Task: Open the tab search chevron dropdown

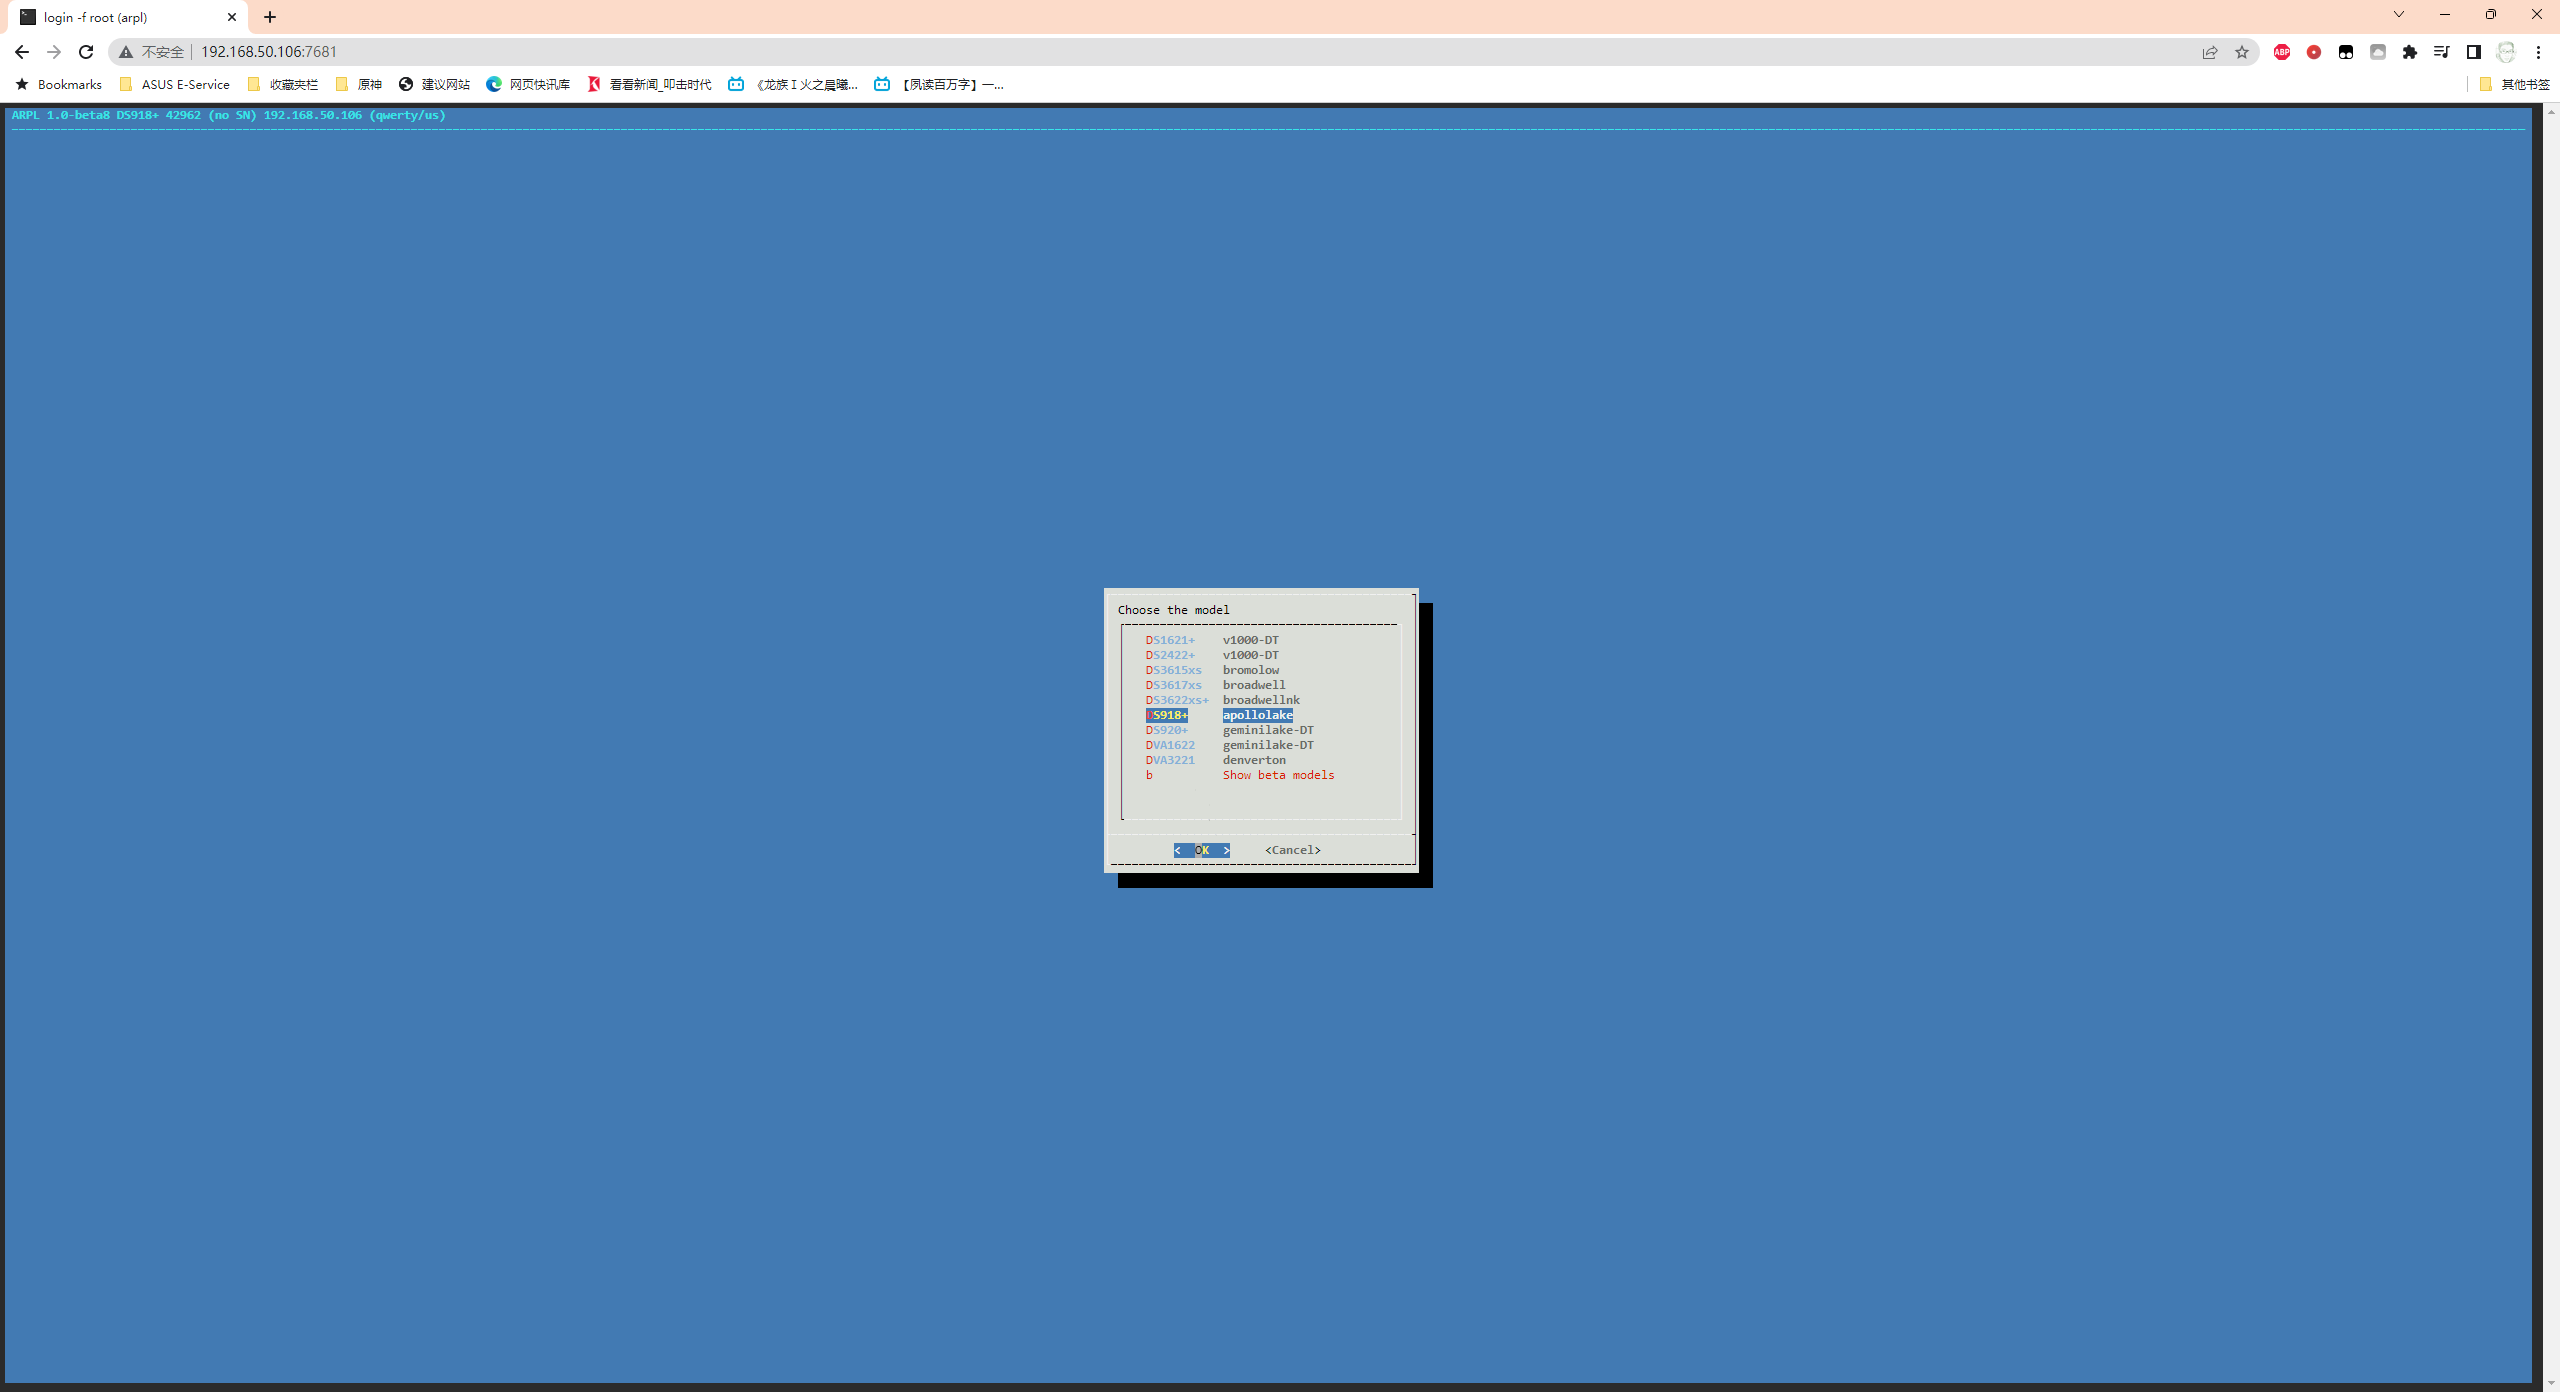Action: 2398,14
